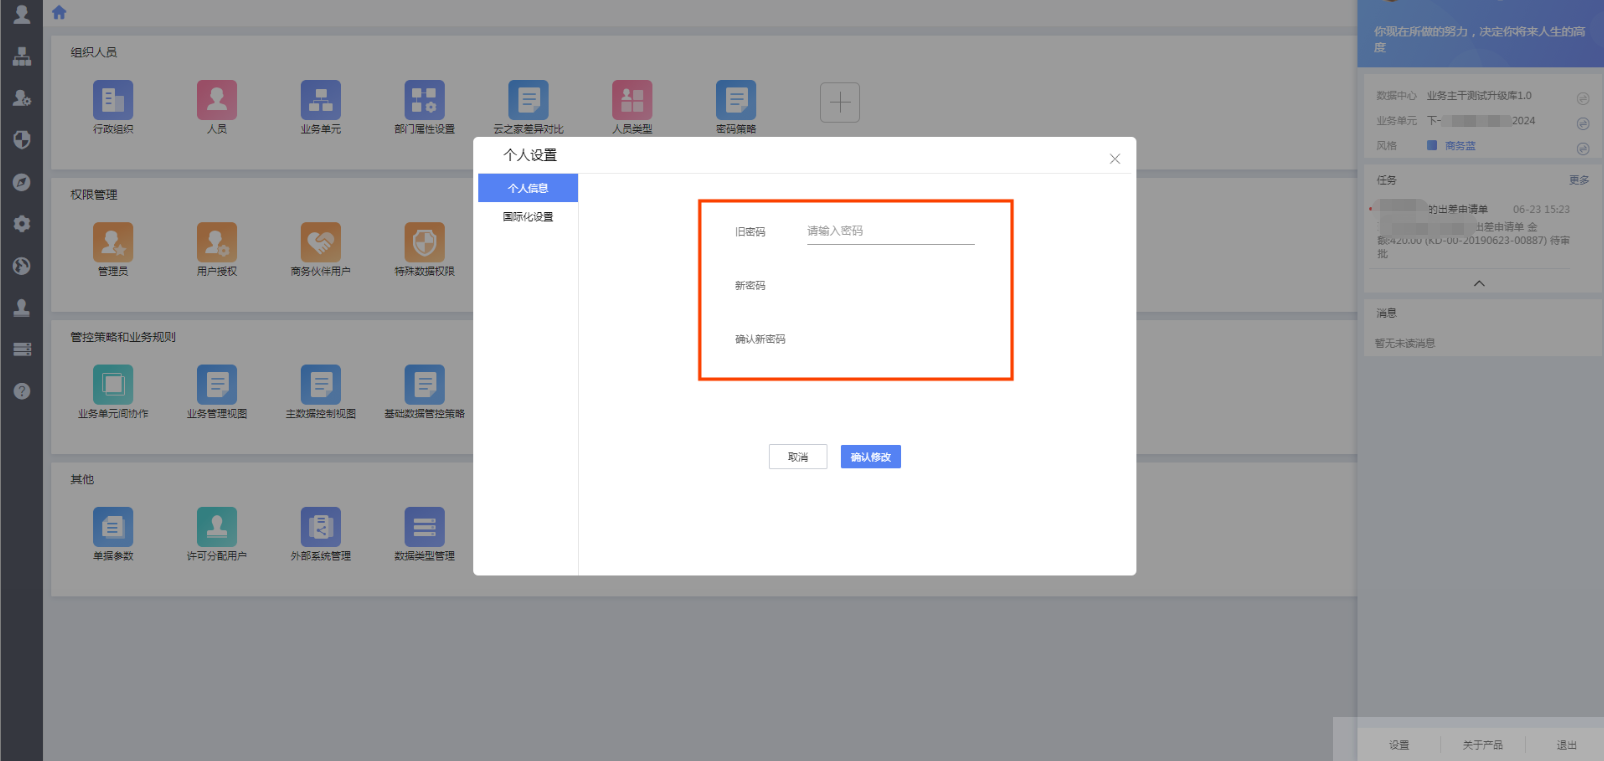Click the server list sidebar icon
The width and height of the screenshot is (1604, 761).
coord(21,349)
